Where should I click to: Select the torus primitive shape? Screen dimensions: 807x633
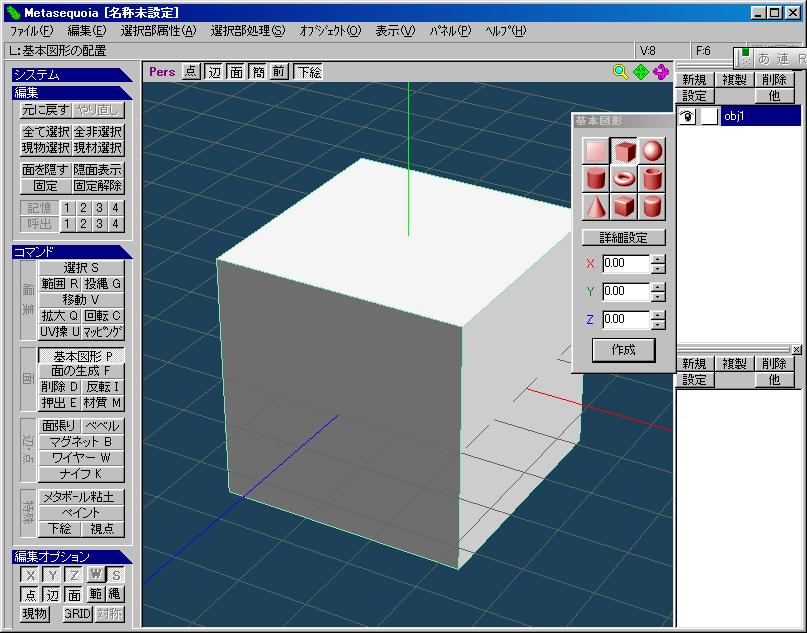tap(624, 179)
